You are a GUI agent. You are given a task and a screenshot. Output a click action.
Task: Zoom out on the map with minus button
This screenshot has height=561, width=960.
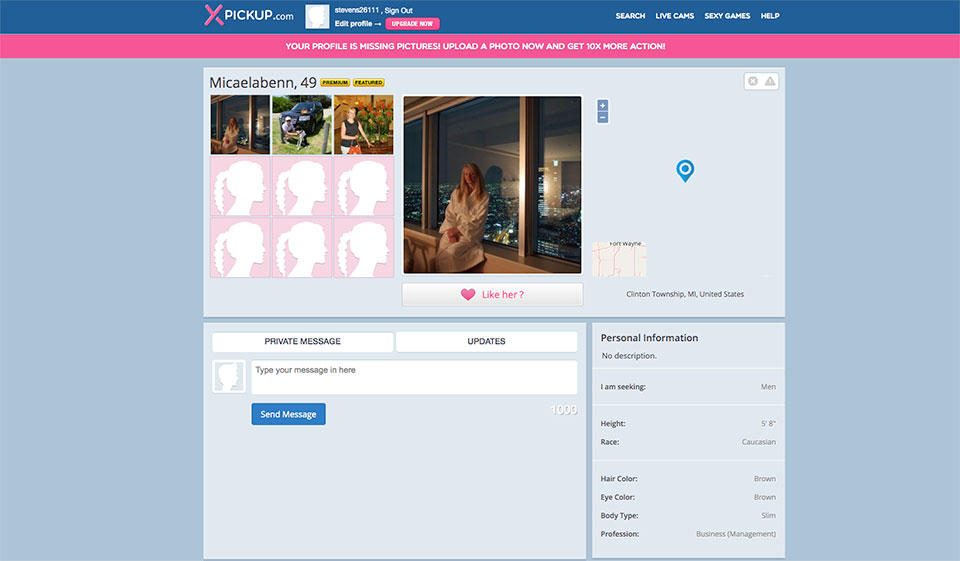coord(602,117)
